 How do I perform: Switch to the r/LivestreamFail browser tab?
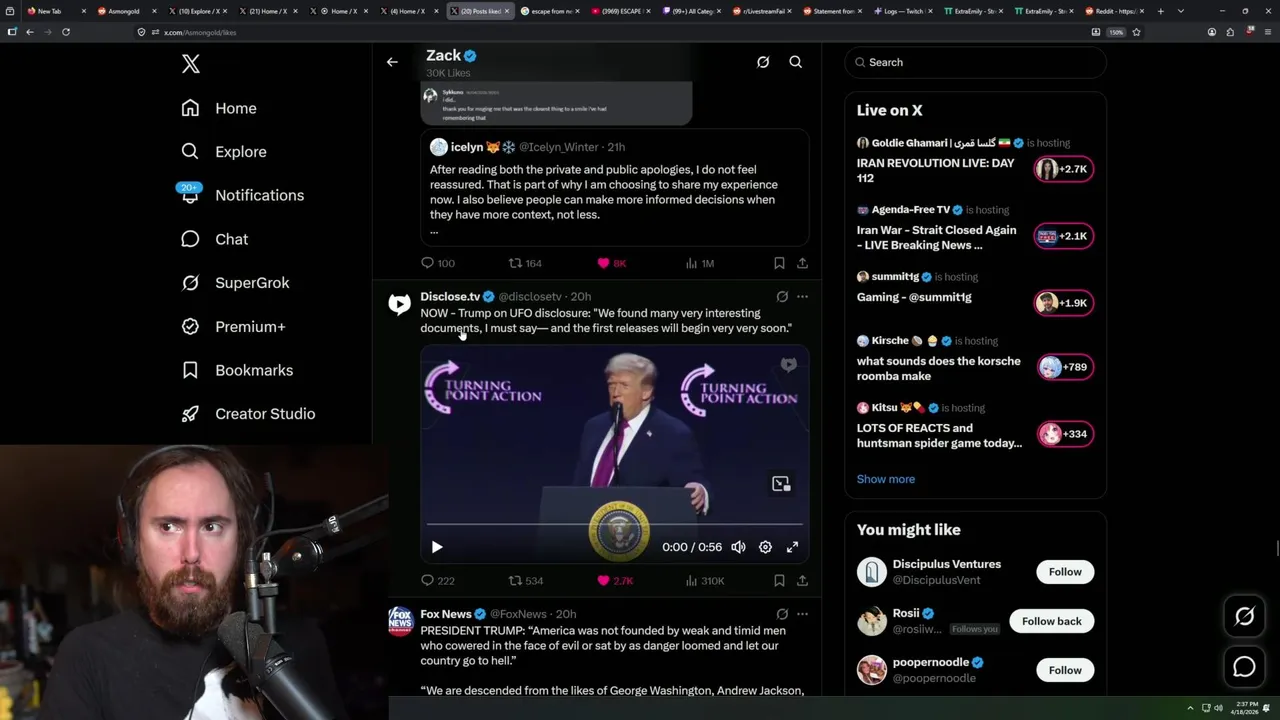point(764,11)
